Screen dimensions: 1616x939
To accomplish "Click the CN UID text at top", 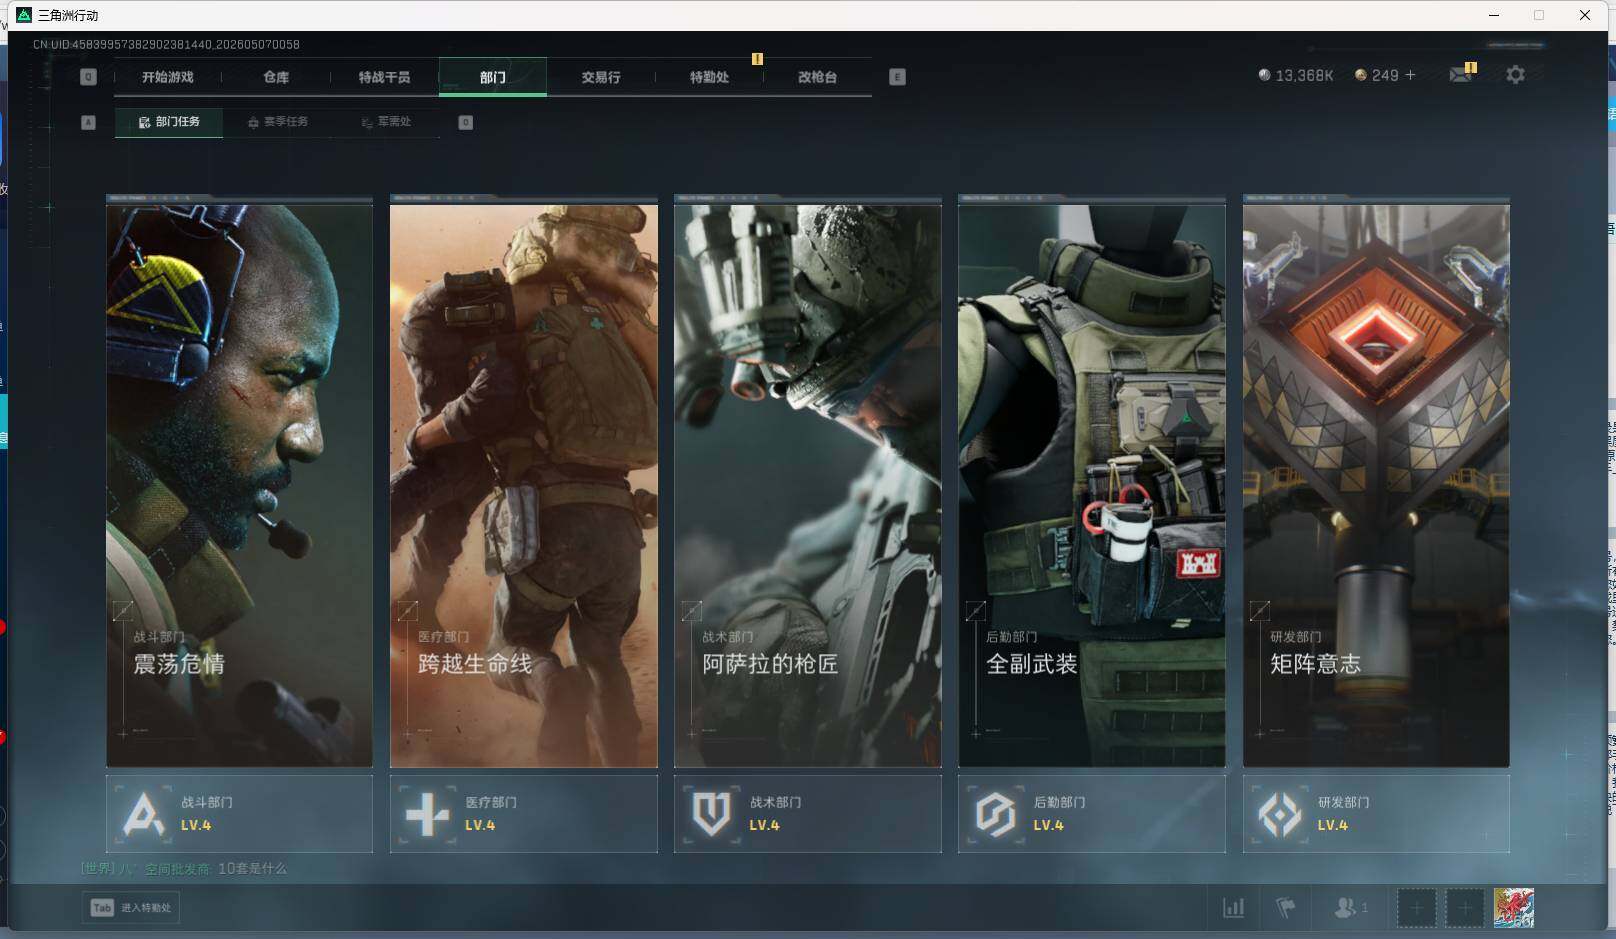I will tap(166, 45).
